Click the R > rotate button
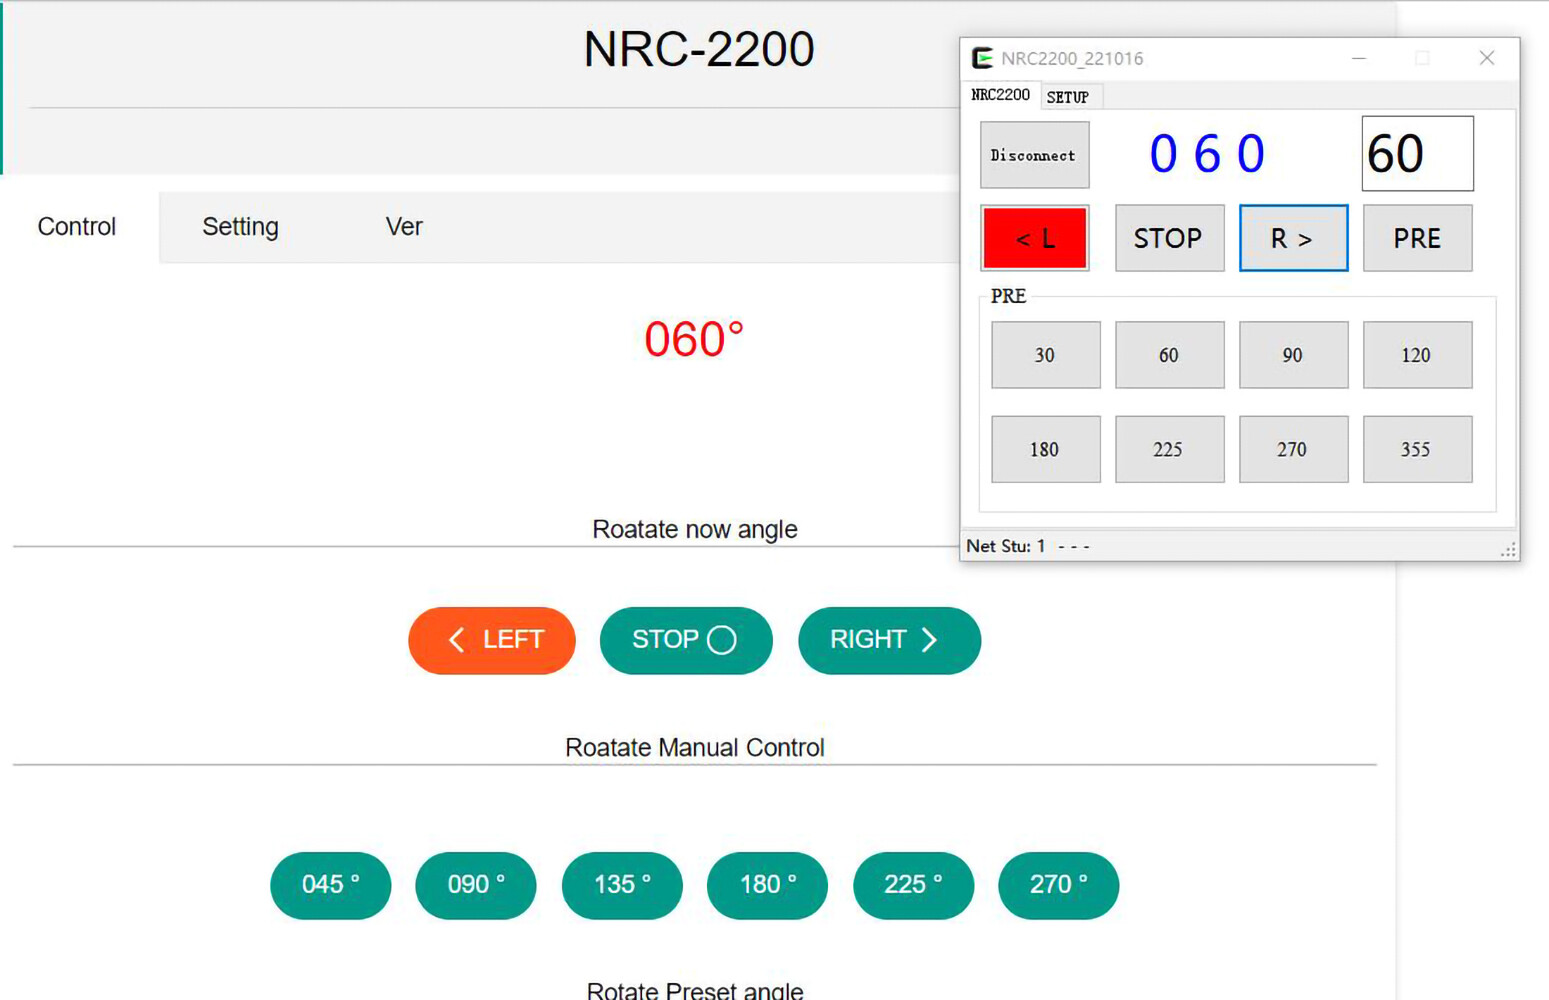The width and height of the screenshot is (1549, 1000). (x=1293, y=238)
